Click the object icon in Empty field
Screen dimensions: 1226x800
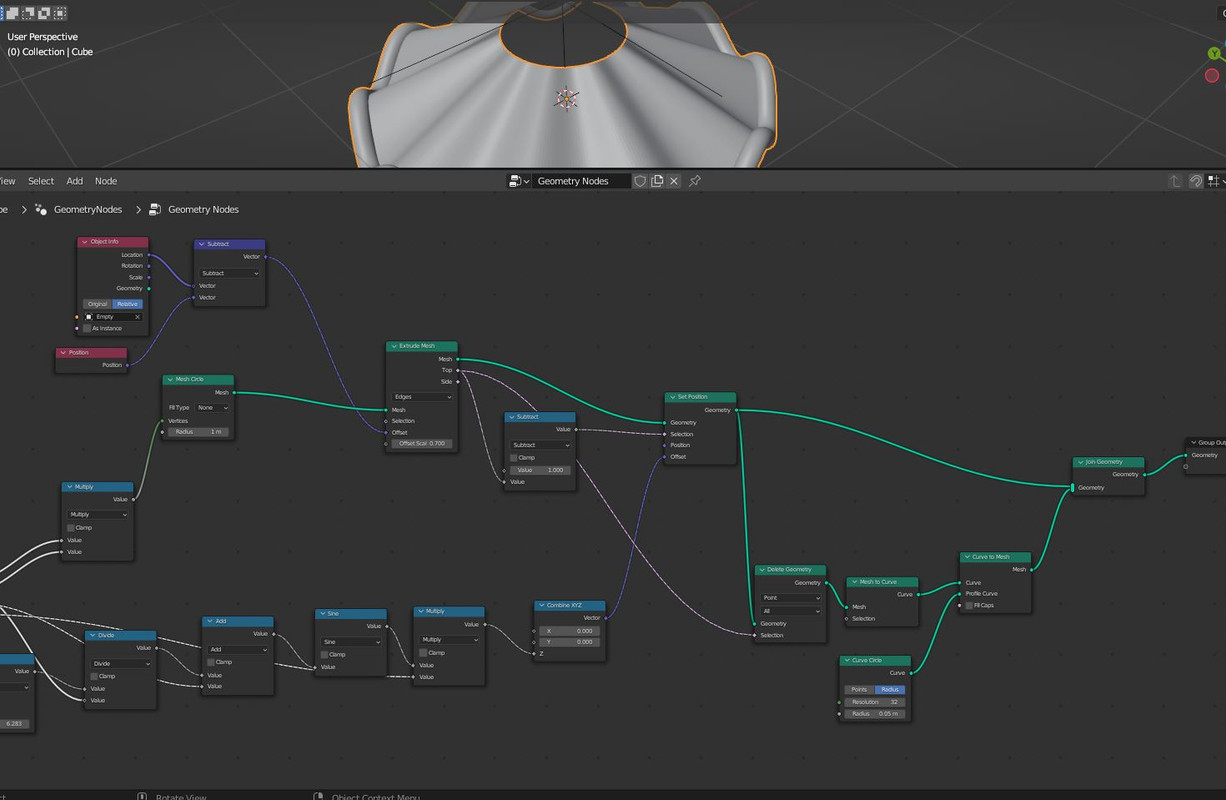coord(89,317)
